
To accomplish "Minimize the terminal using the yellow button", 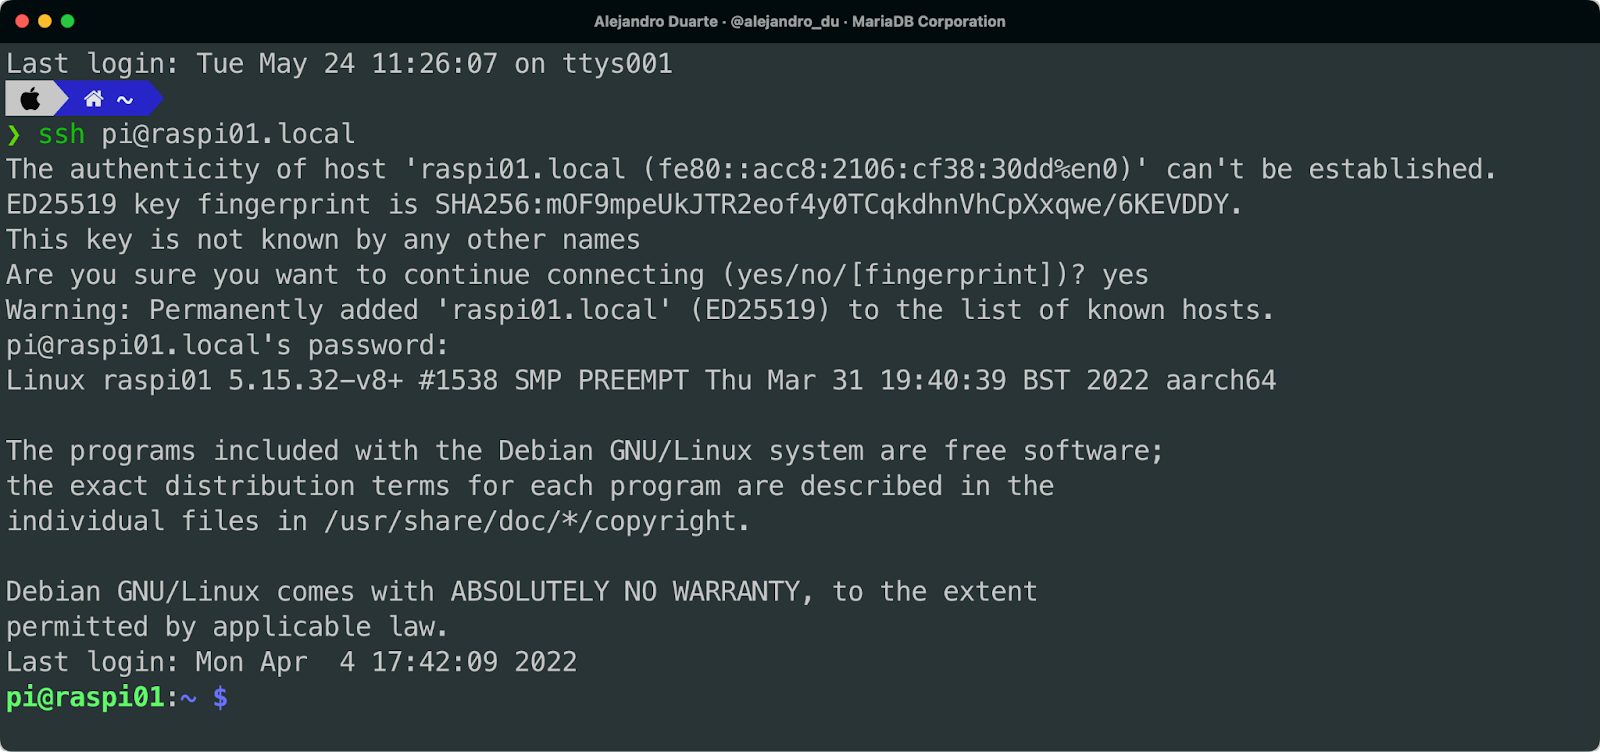I will pyautogui.click(x=45, y=21).
